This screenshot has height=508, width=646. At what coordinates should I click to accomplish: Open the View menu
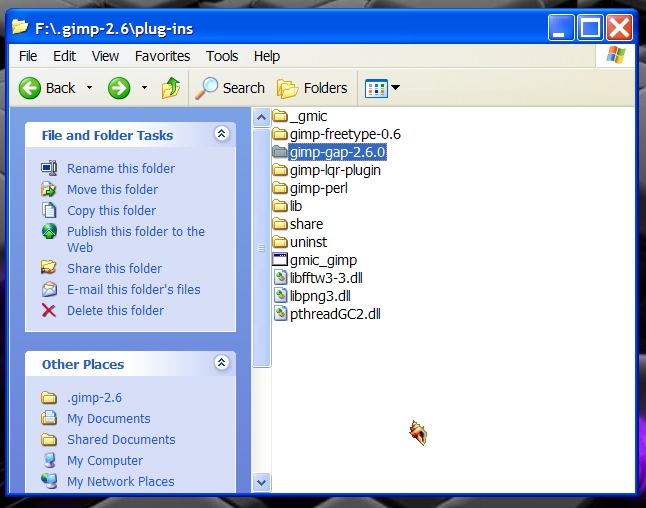tap(105, 56)
